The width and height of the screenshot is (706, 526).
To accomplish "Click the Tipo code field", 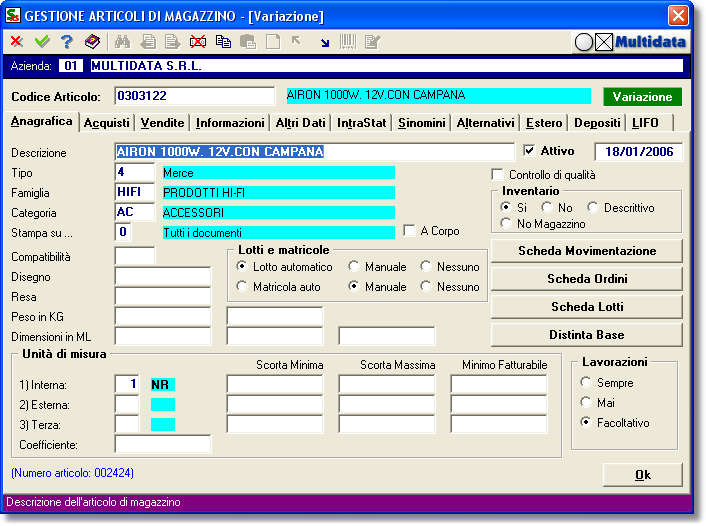I will coord(135,172).
